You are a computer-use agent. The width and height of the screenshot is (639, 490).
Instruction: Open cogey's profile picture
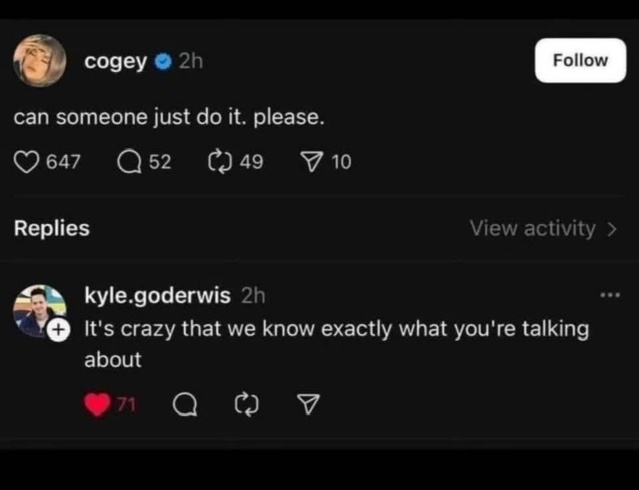[39, 61]
